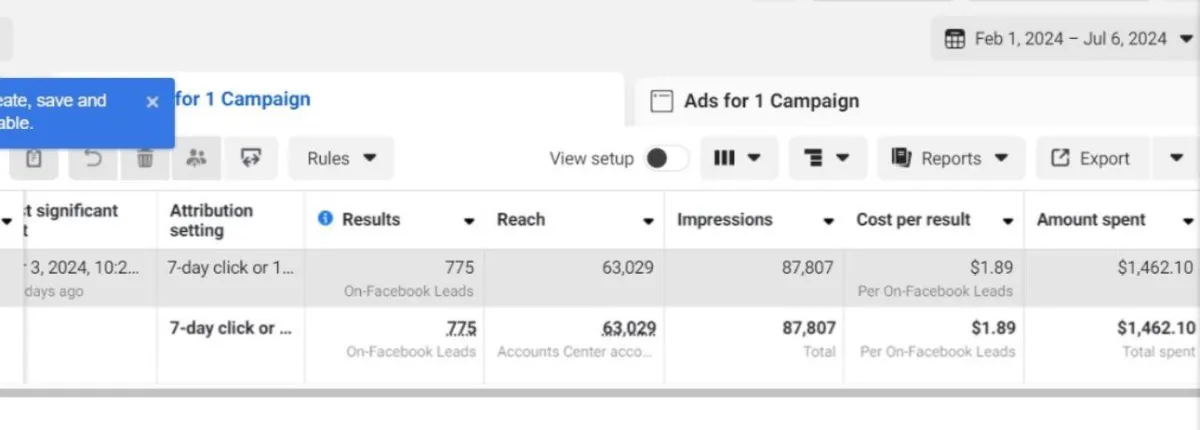
Task: Open Cost per result column menu
Action: [x=1007, y=221]
